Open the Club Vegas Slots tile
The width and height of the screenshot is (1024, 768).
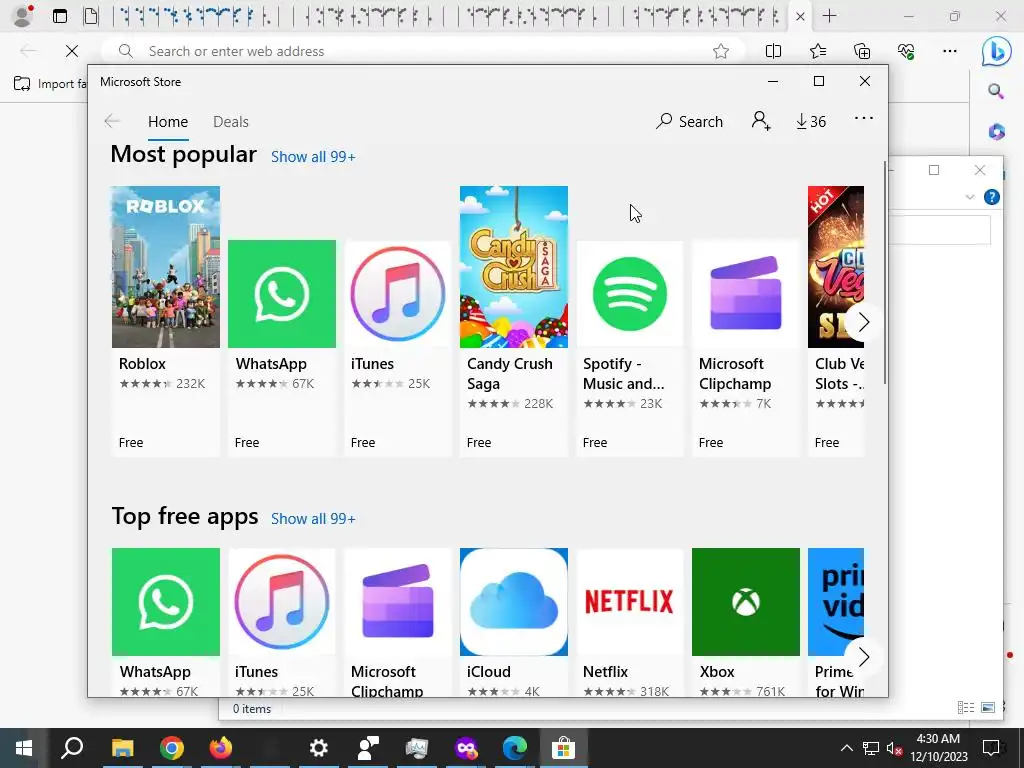pos(836,321)
